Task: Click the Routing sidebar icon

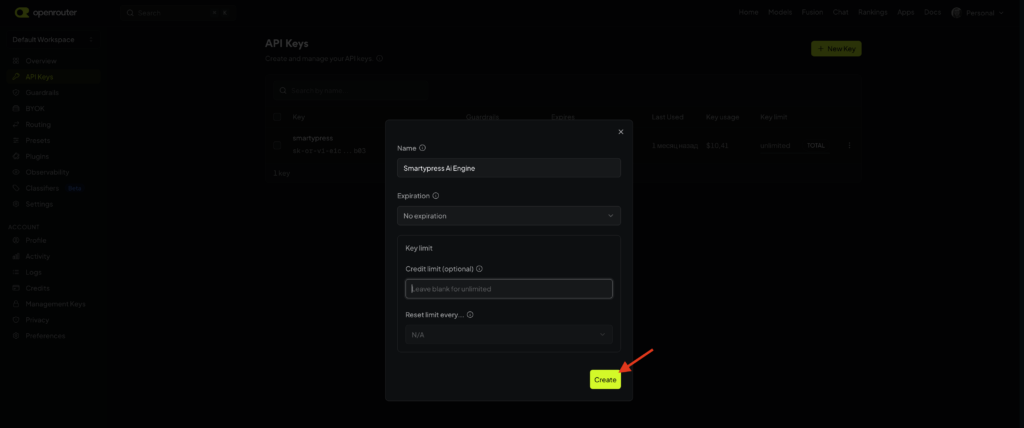Action: click(16, 125)
